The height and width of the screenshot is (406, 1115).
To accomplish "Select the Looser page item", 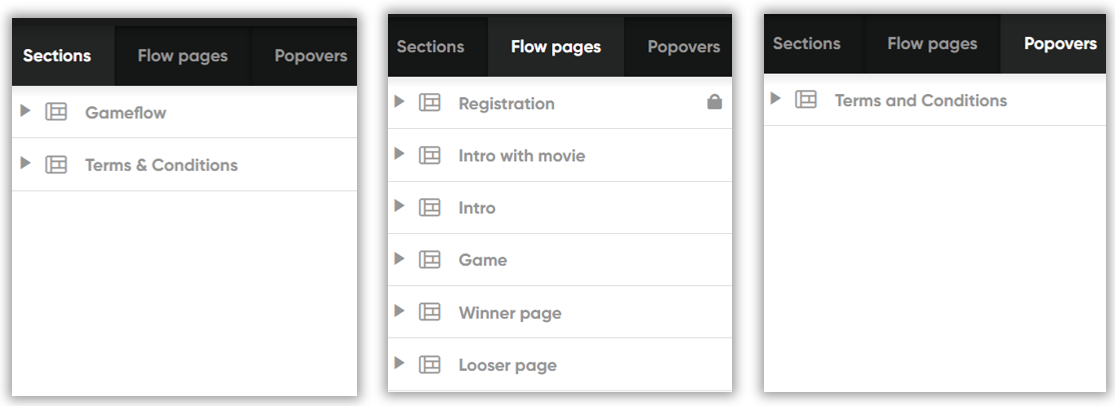I will pos(560,365).
